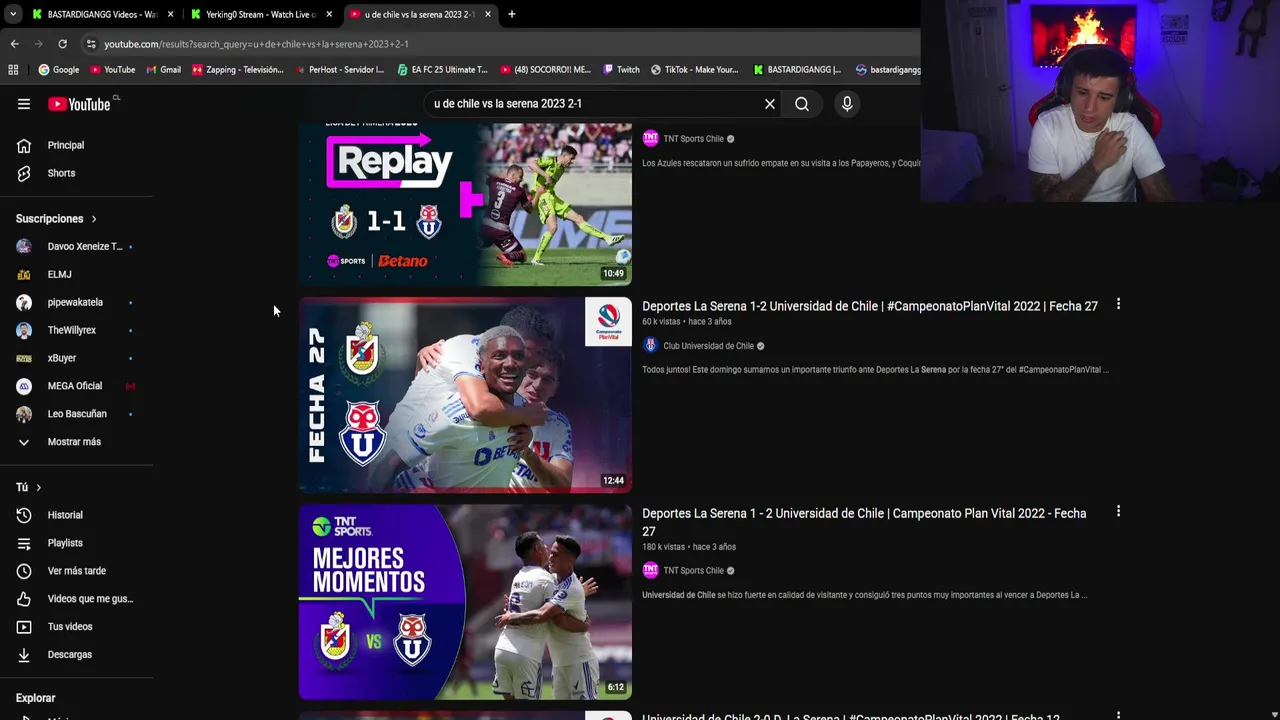Screen dimensions: 1280x720
Task: Visit Club Universidad de Chile channel
Action: (708, 346)
